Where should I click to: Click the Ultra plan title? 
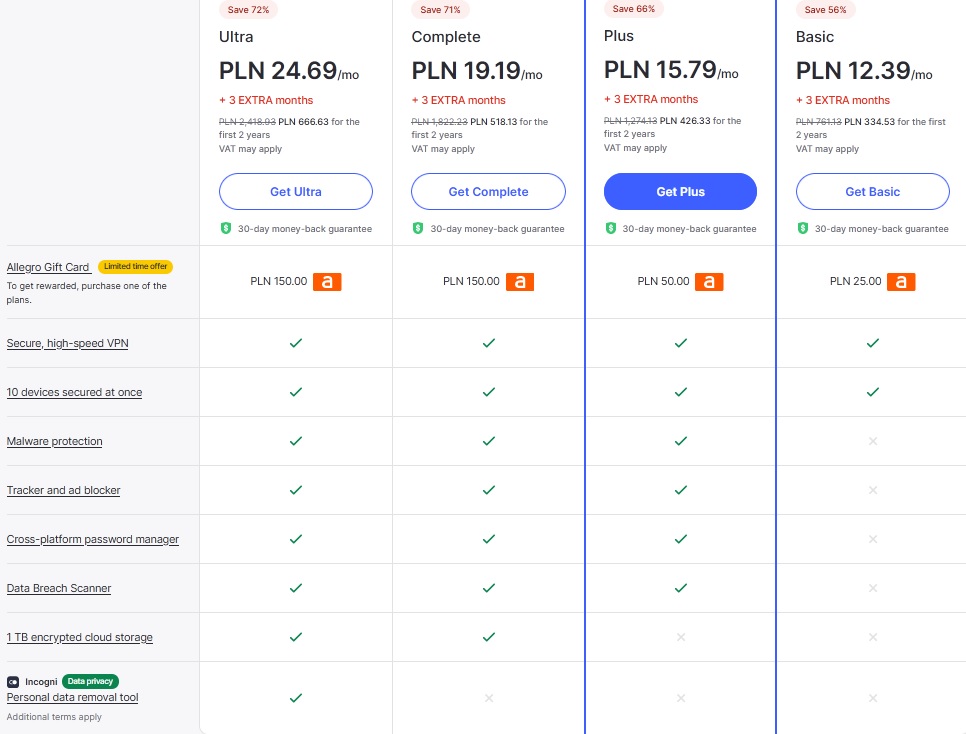(236, 37)
